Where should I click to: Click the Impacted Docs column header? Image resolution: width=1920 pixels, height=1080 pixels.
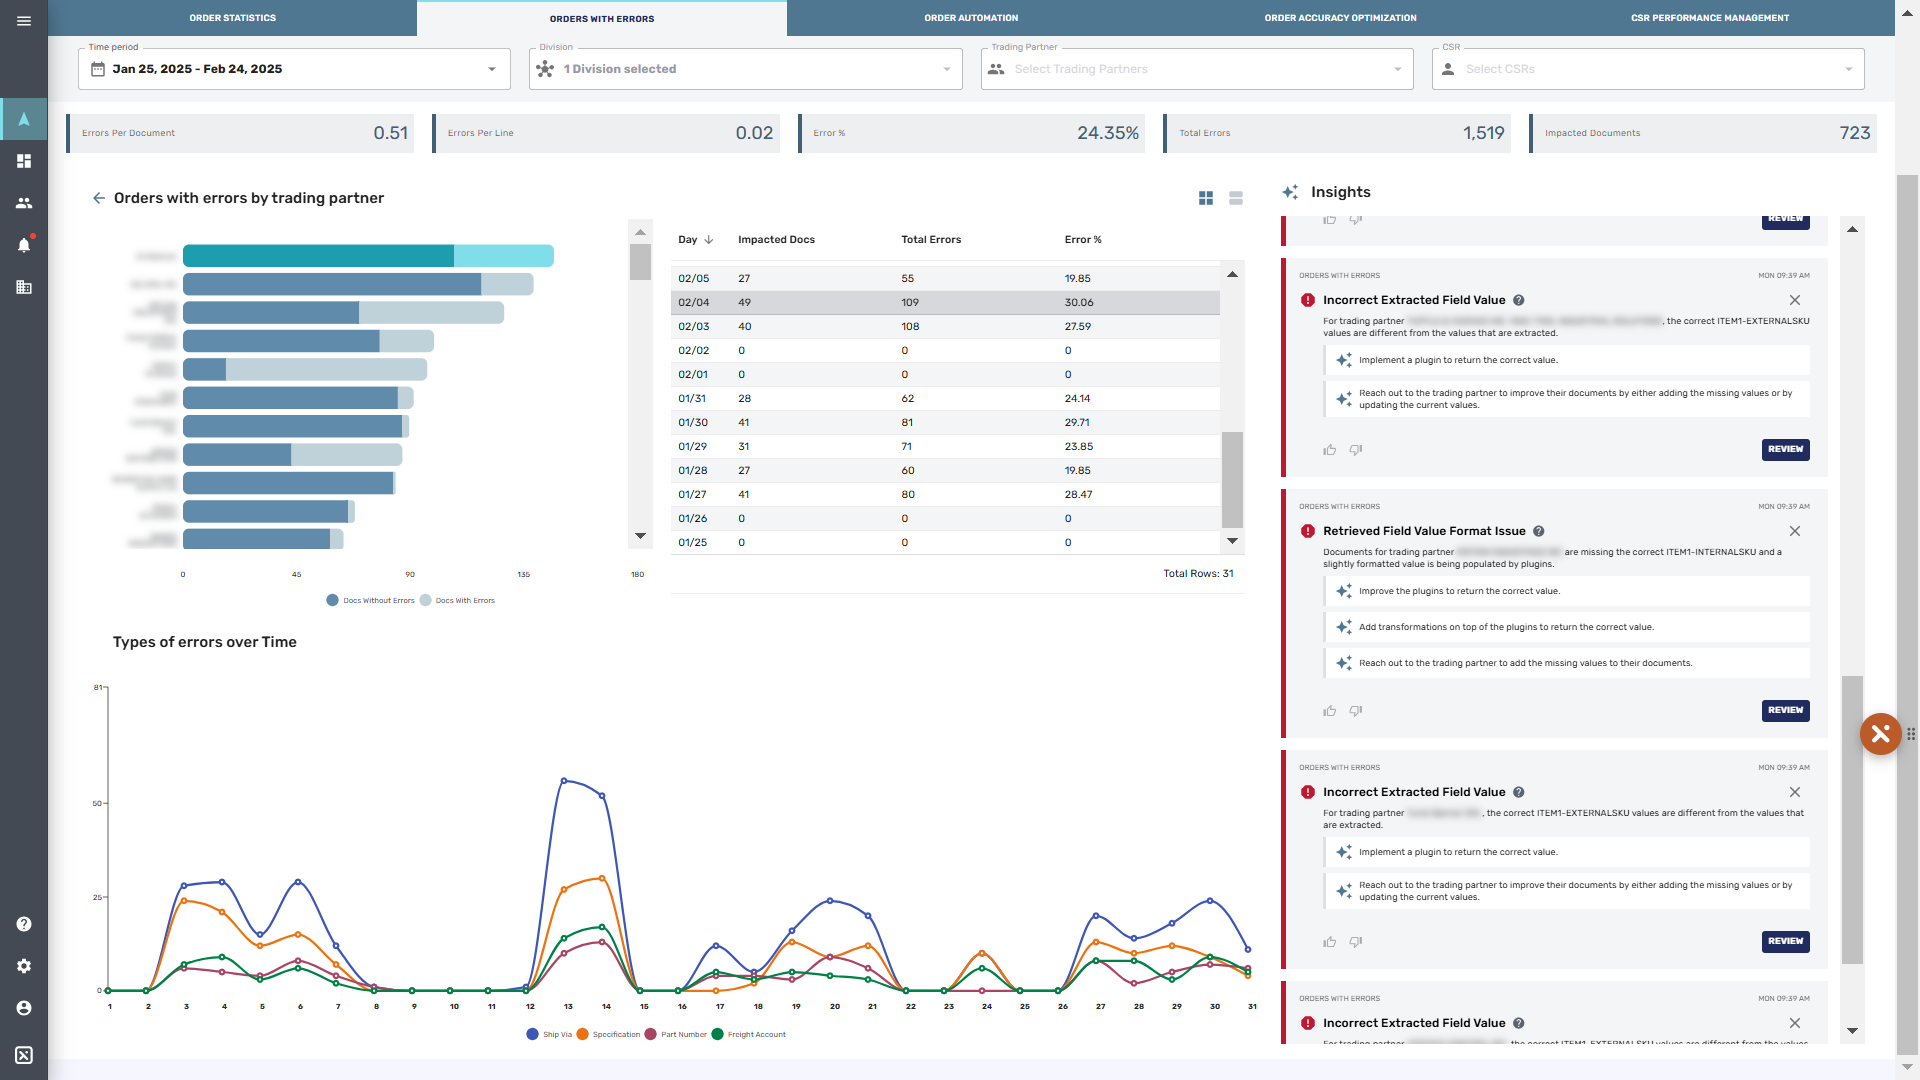[776, 240]
